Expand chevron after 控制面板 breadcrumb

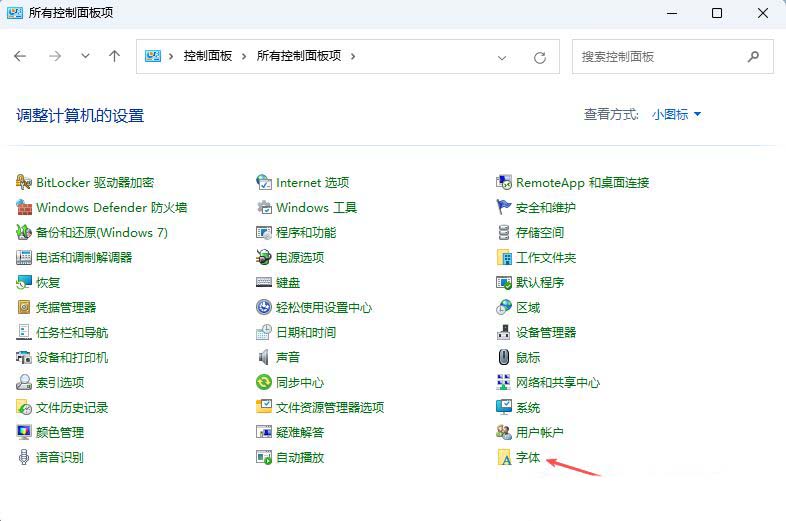pos(244,57)
